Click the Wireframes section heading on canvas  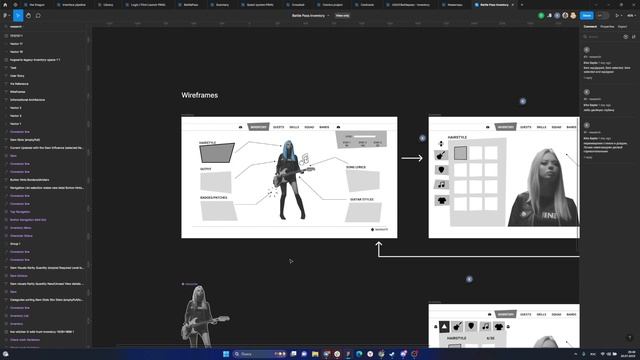click(x=200, y=95)
